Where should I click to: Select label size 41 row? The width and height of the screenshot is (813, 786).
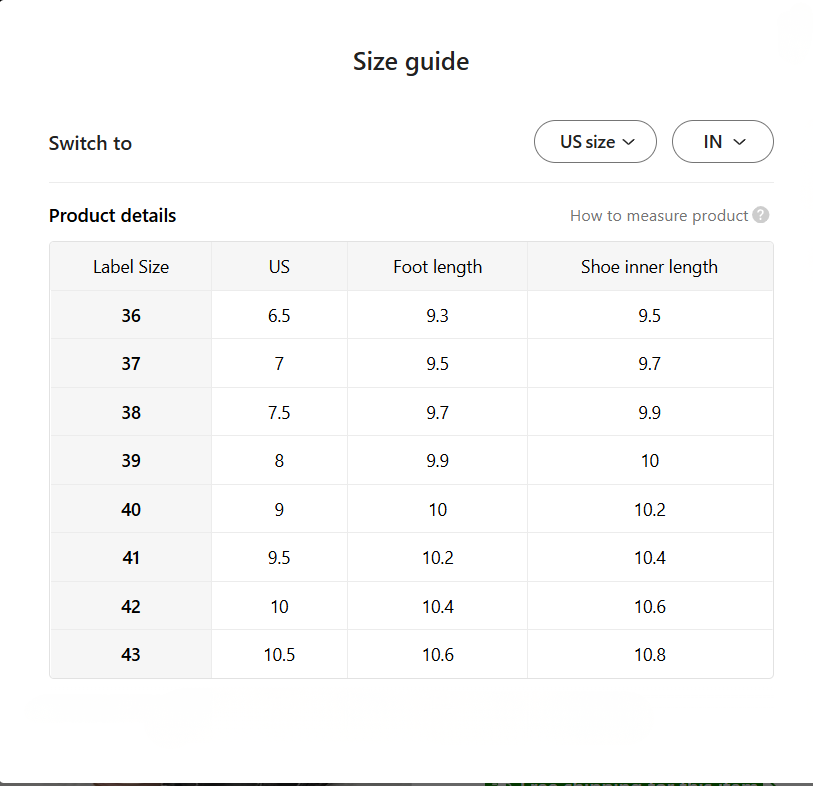131,558
